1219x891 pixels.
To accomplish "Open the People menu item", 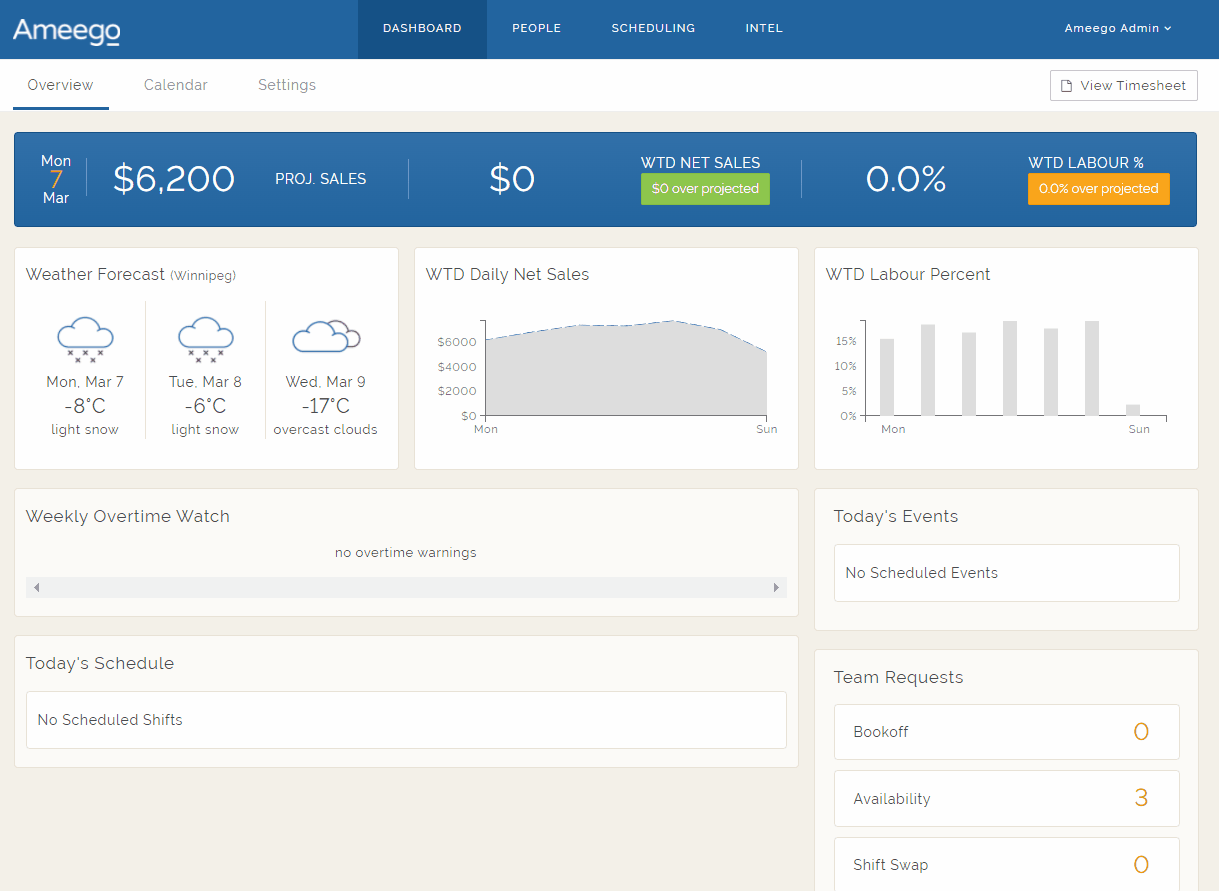I will coord(536,28).
